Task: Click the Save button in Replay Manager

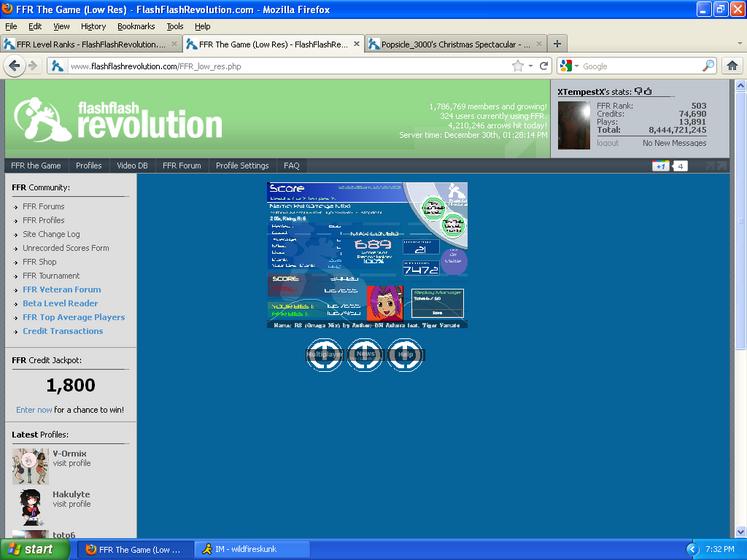Action: pos(437,313)
